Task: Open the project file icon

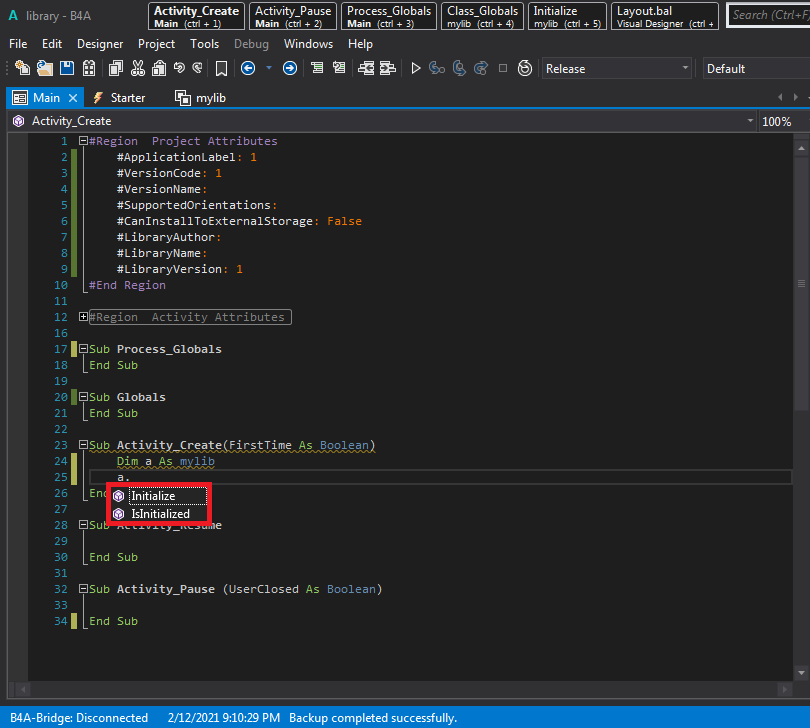Action: click(44, 68)
